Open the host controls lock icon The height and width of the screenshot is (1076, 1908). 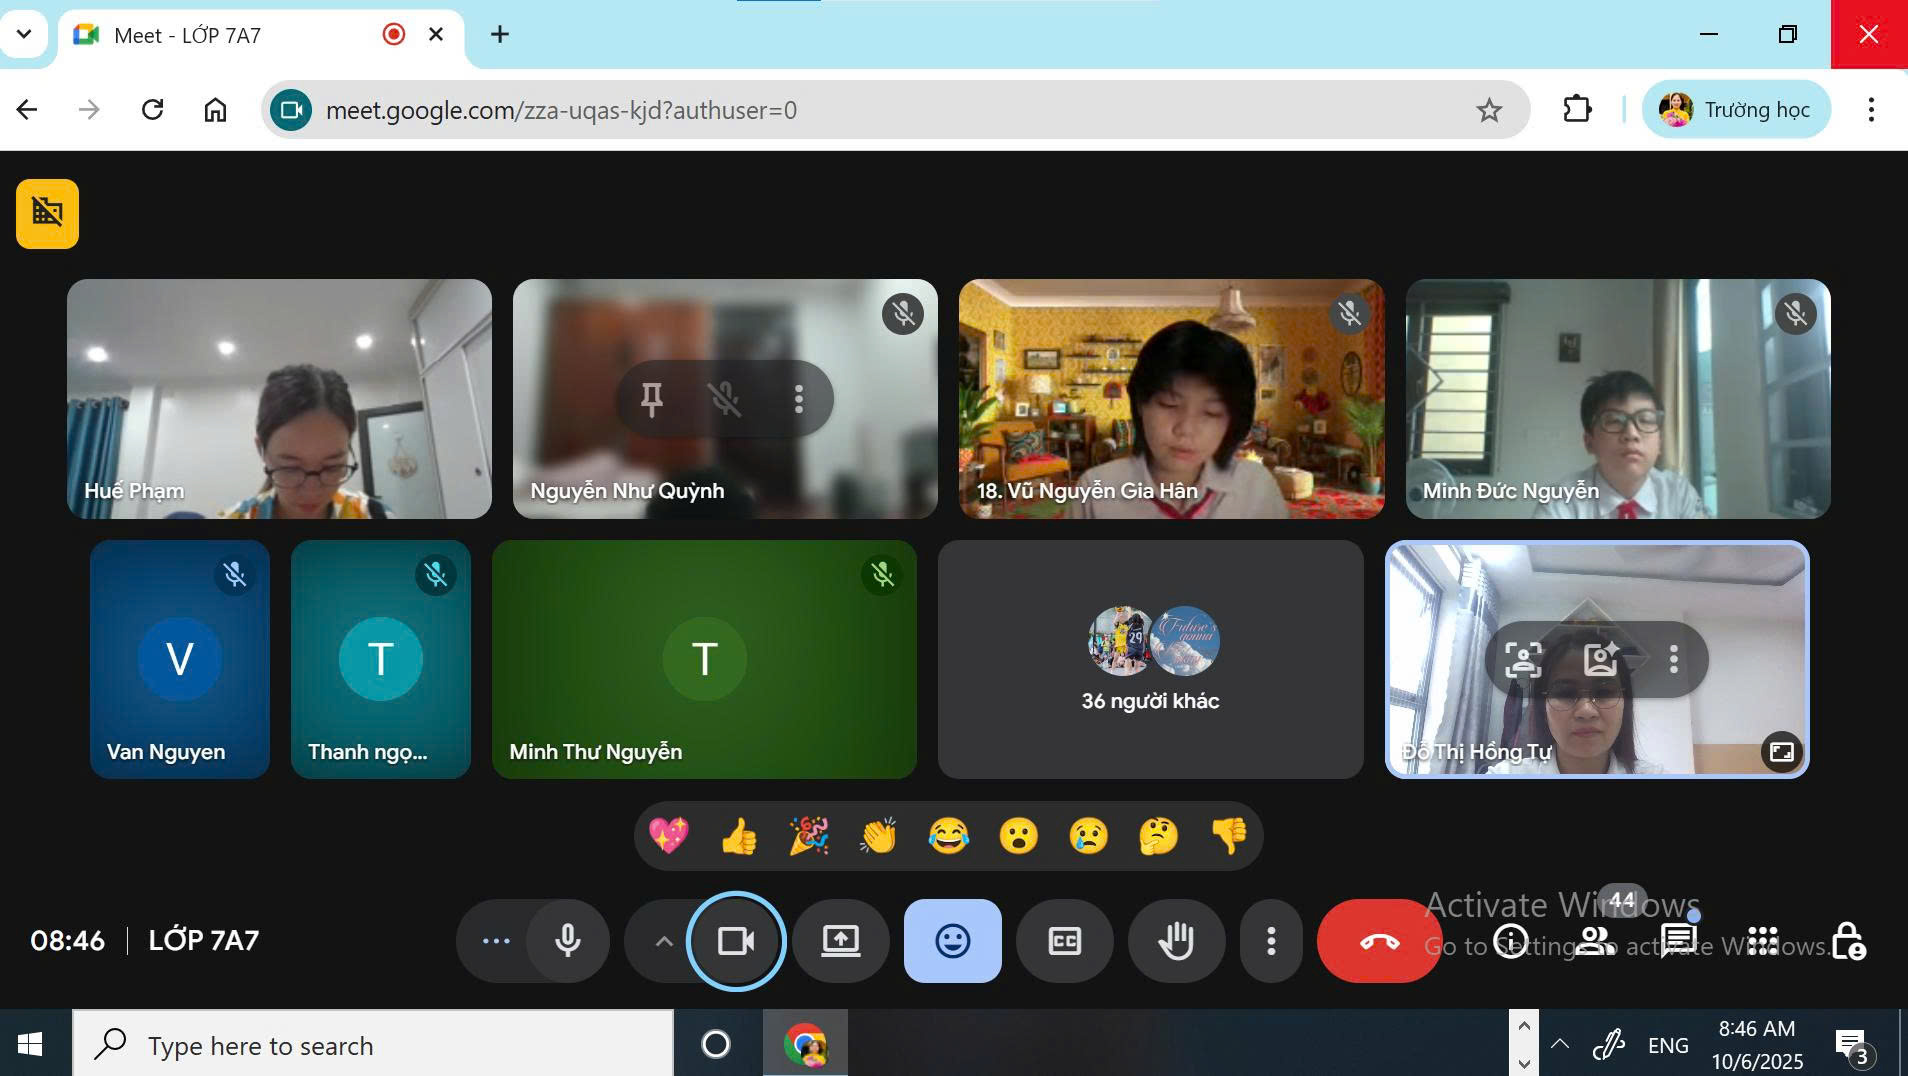pyautogui.click(x=1848, y=941)
